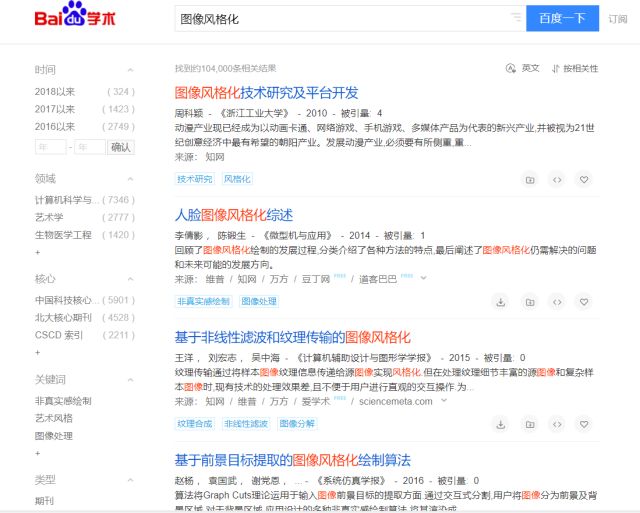
Task: Expand more options under 核心 with plus
Action: [38, 352]
